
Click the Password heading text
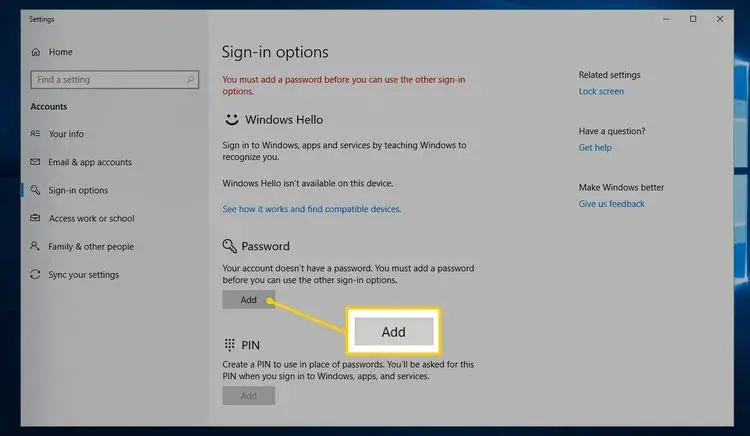(x=265, y=246)
